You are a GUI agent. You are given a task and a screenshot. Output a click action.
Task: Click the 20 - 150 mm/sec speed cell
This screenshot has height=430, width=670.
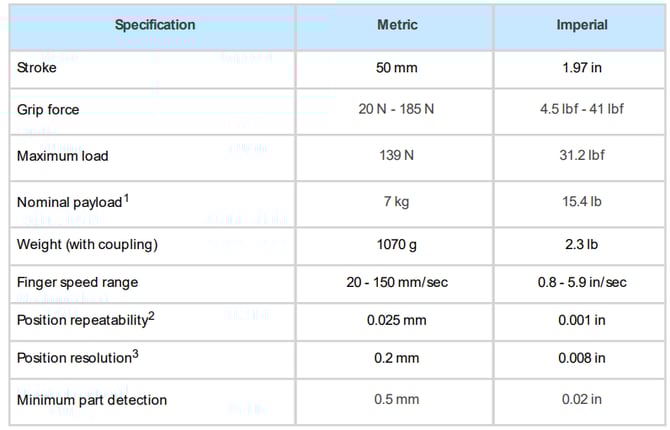397,283
